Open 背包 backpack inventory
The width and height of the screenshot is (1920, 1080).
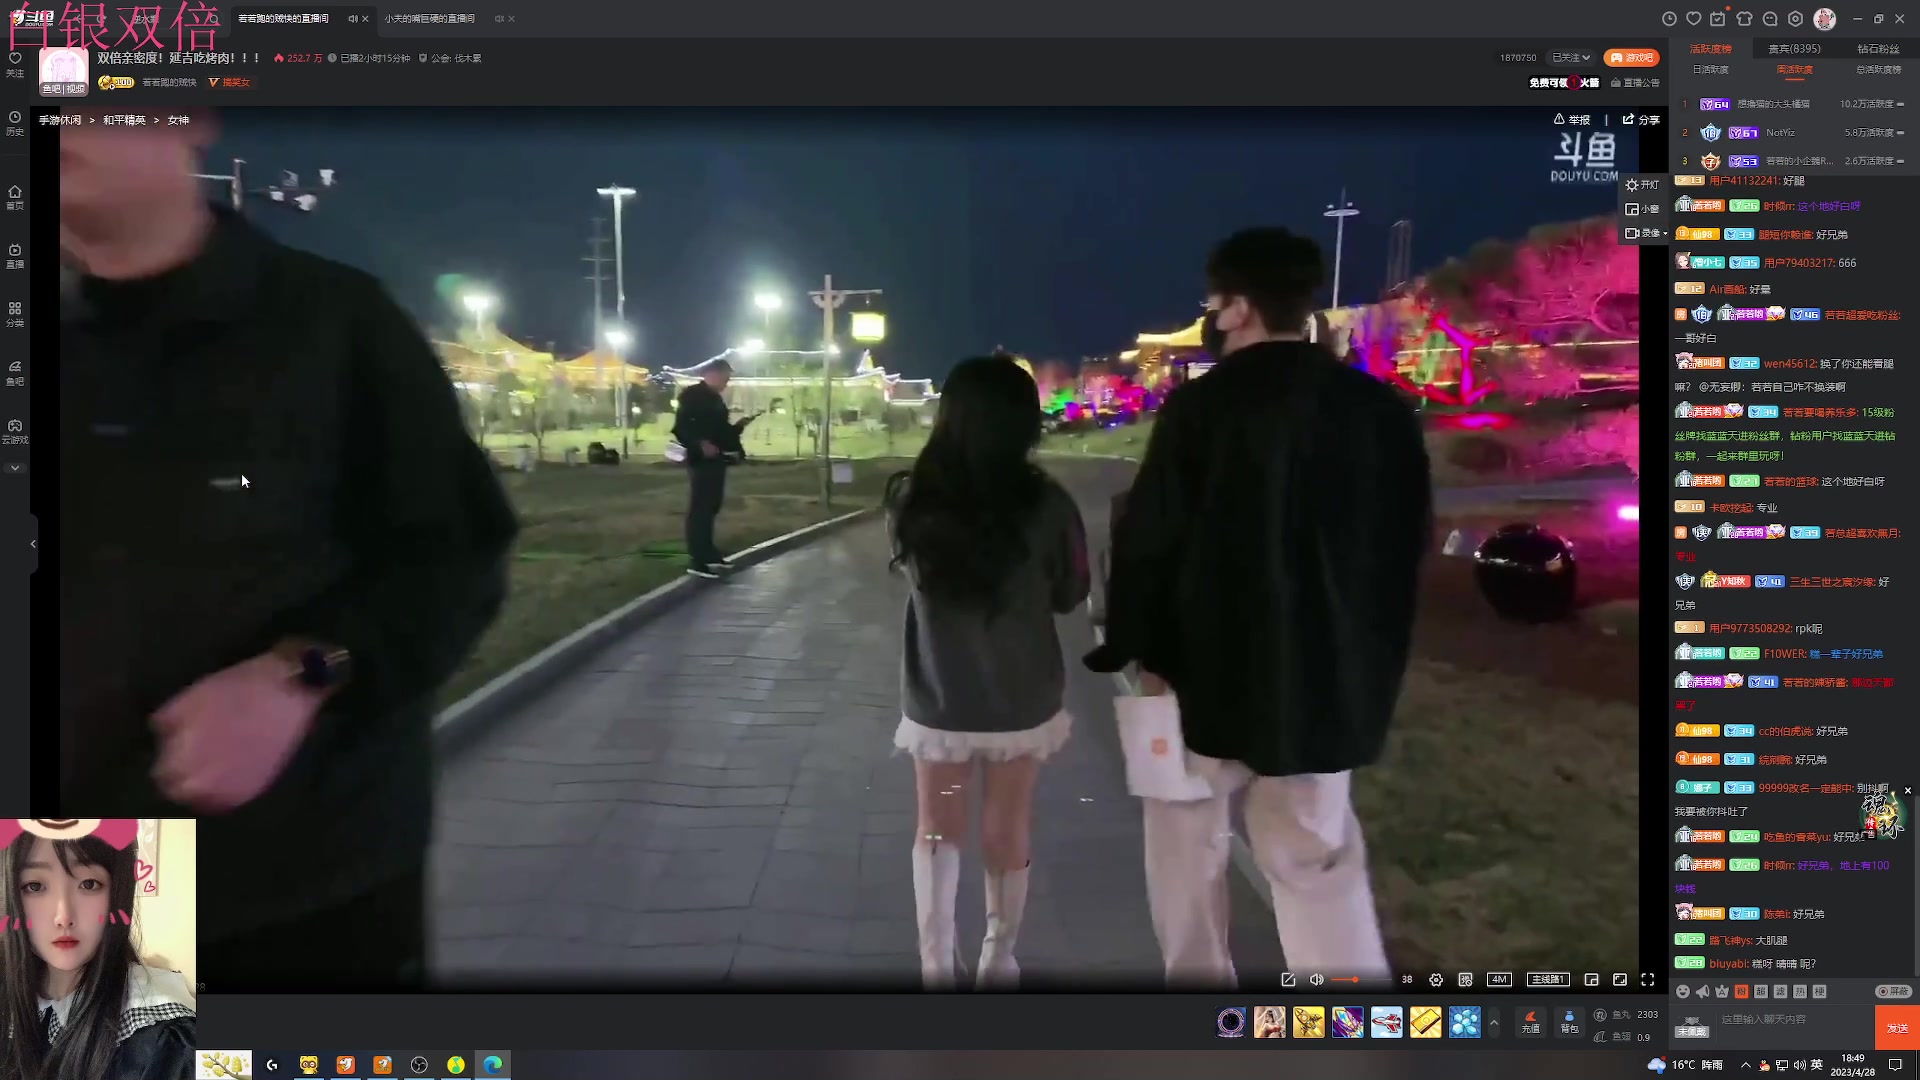pos(1569,1021)
